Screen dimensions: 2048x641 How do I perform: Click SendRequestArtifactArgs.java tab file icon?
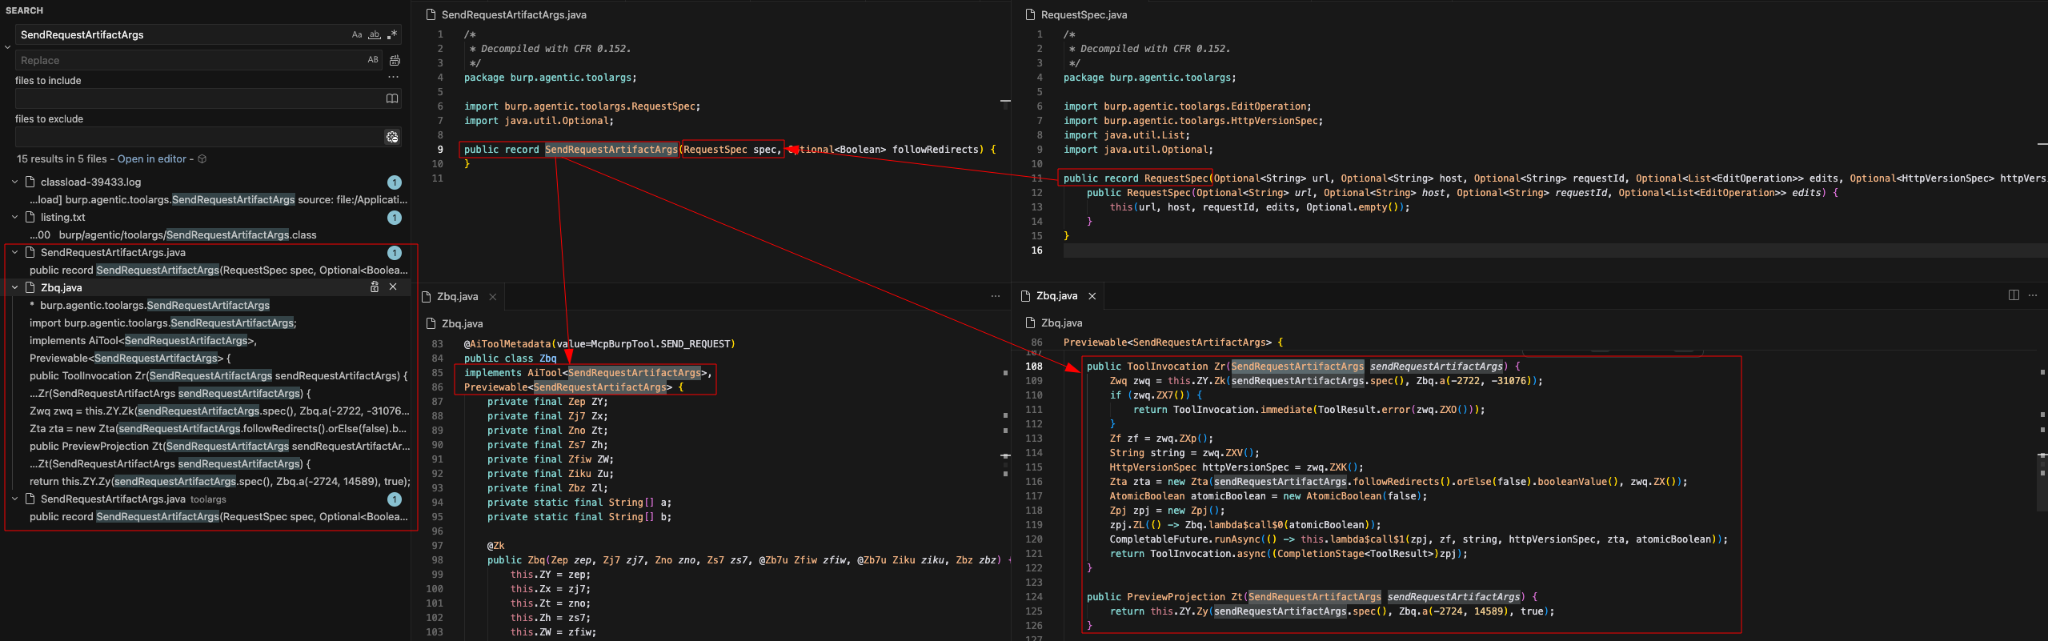[x=431, y=15]
